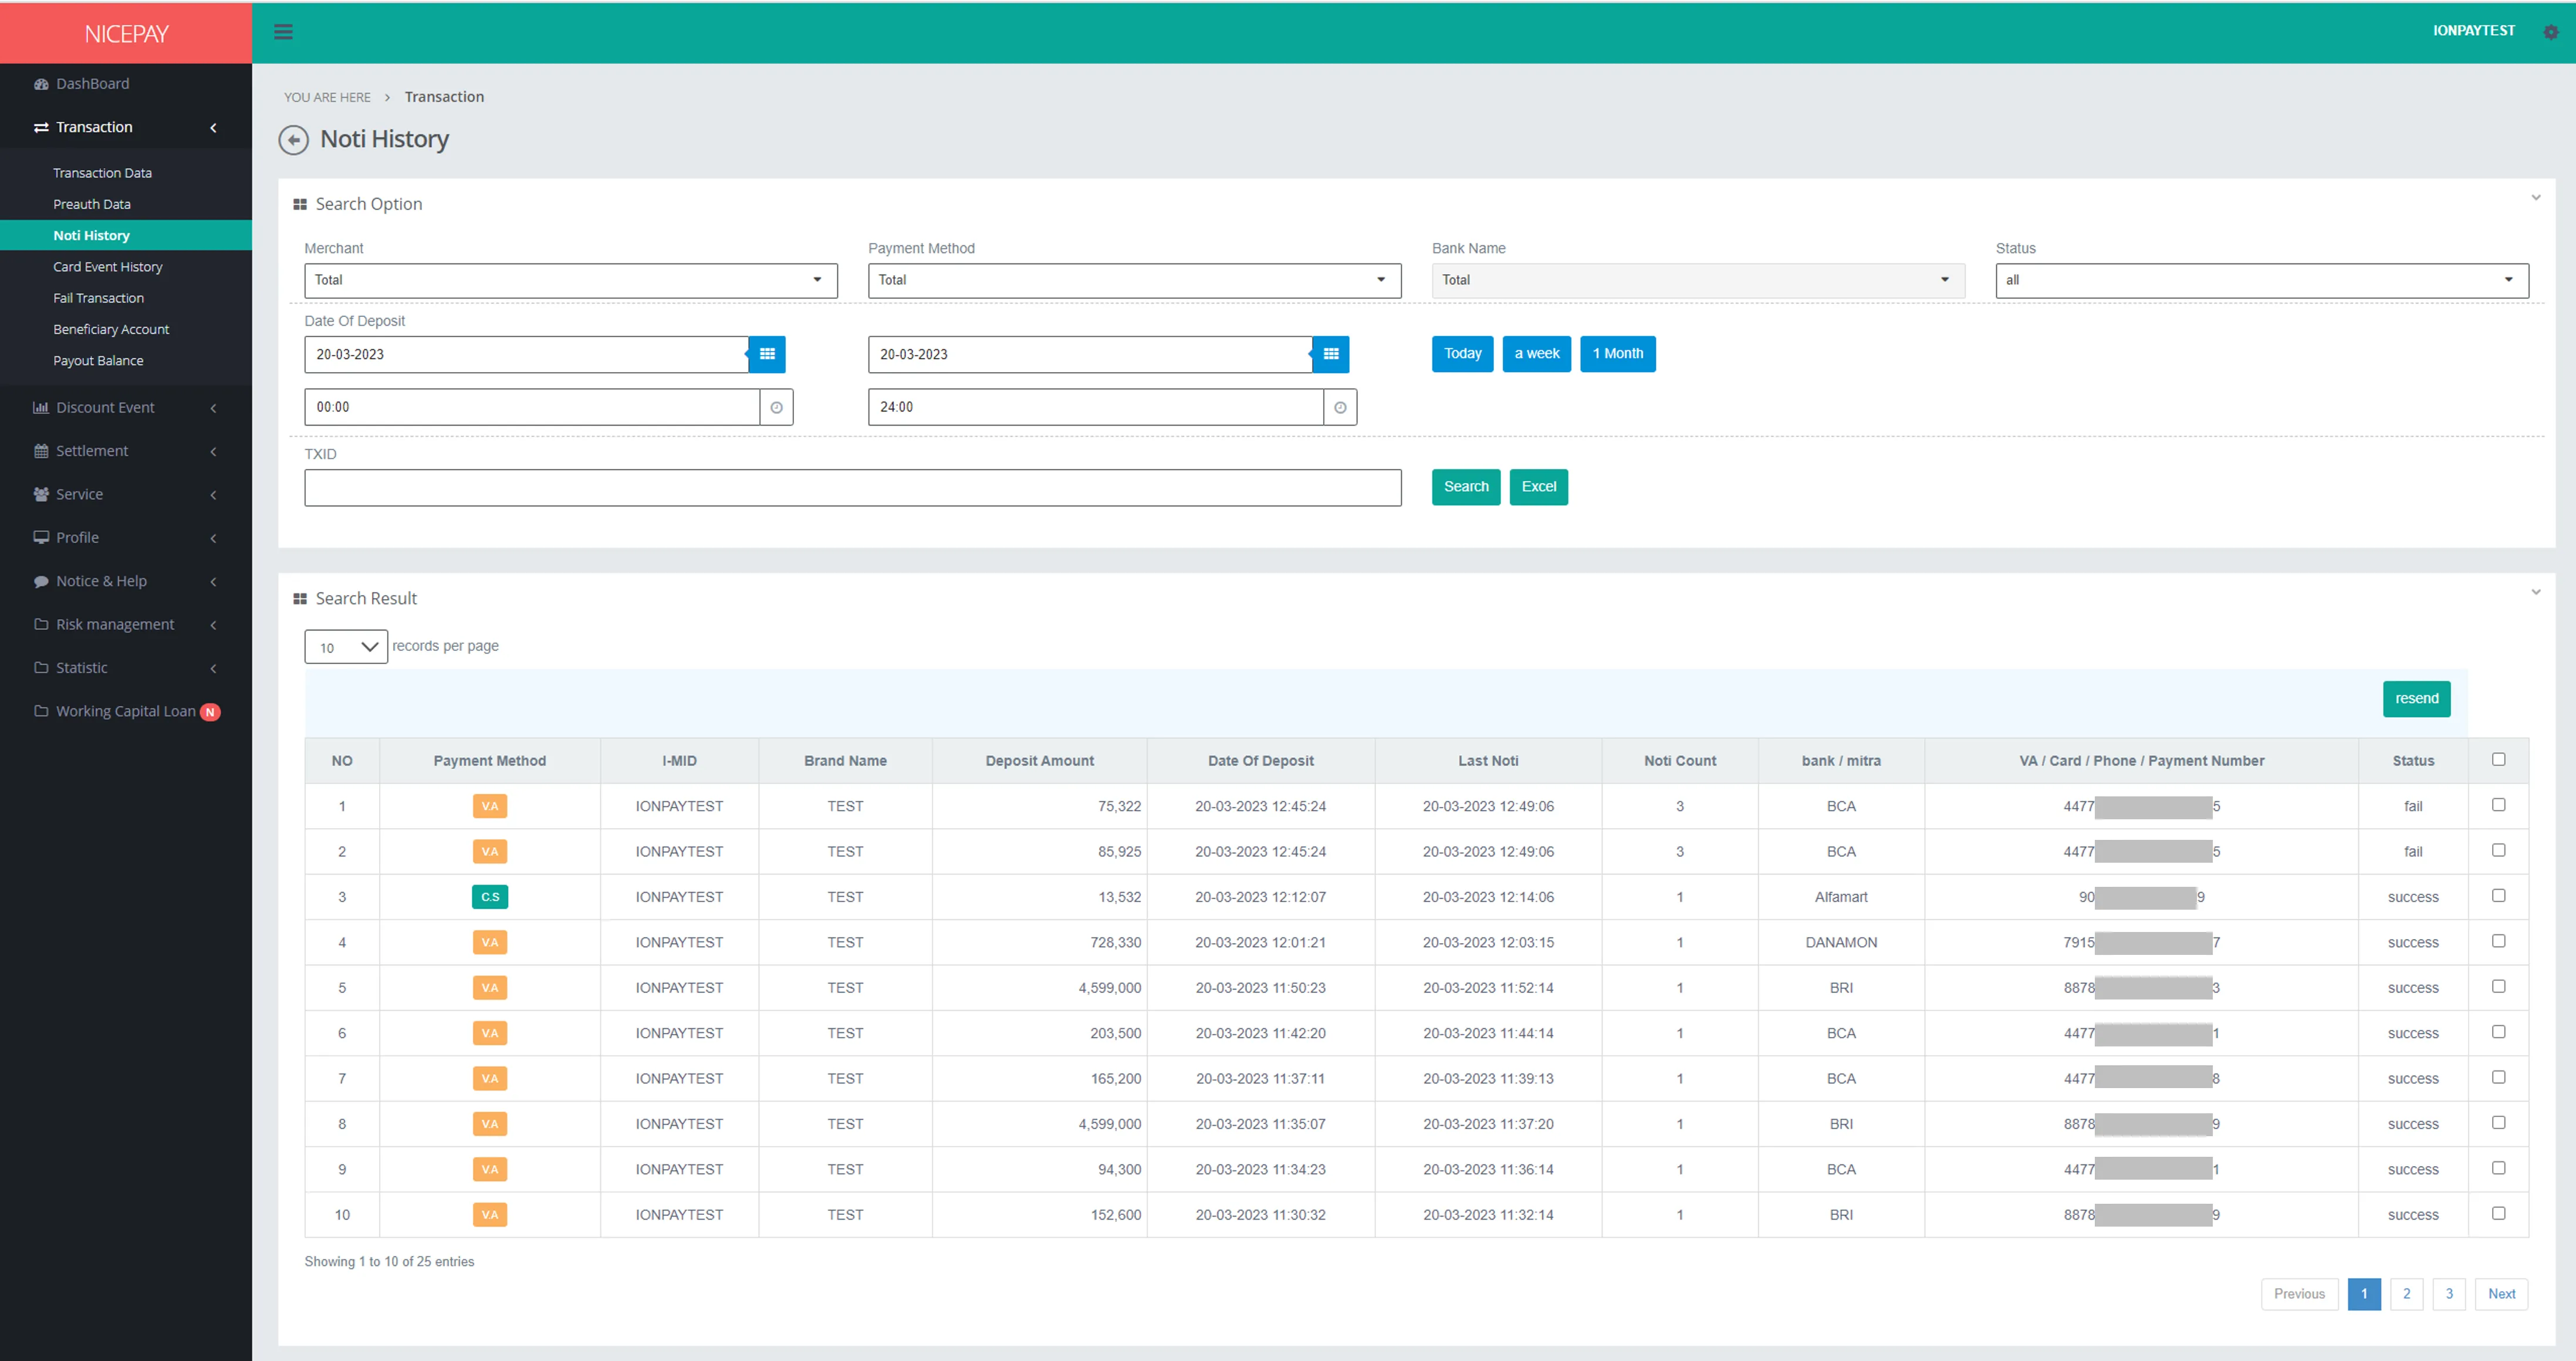Open the records per page dropdown
The image size is (2576, 1361).
(x=346, y=647)
